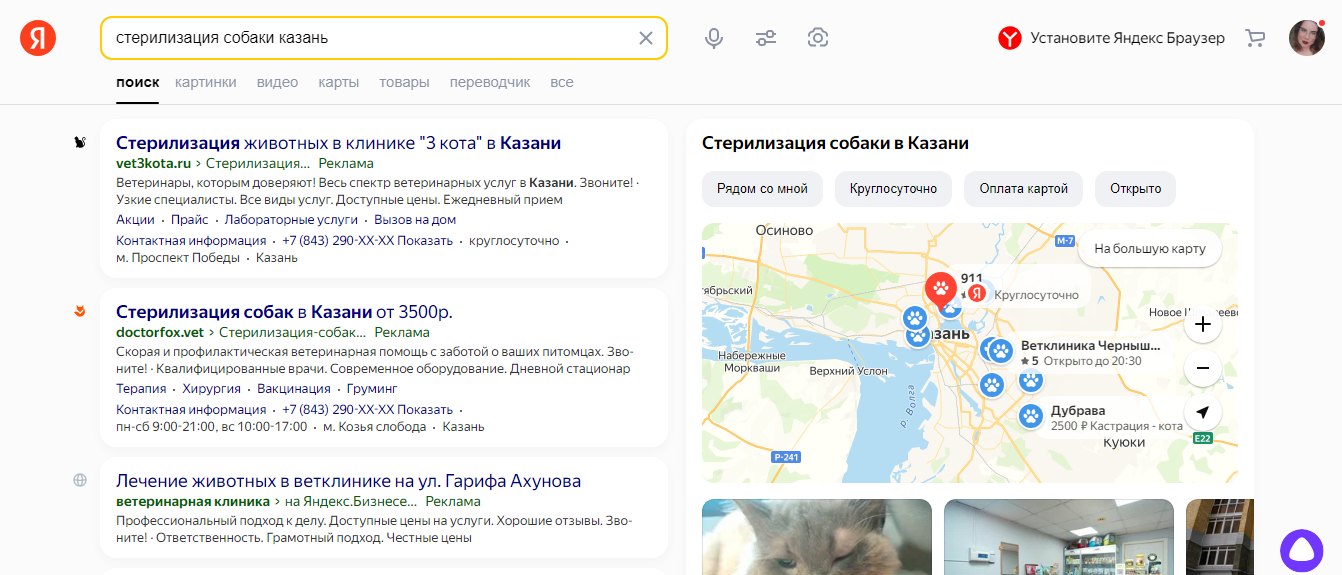The image size is (1342, 575).
Task: Select the red 911 map pin
Action: coord(940,290)
